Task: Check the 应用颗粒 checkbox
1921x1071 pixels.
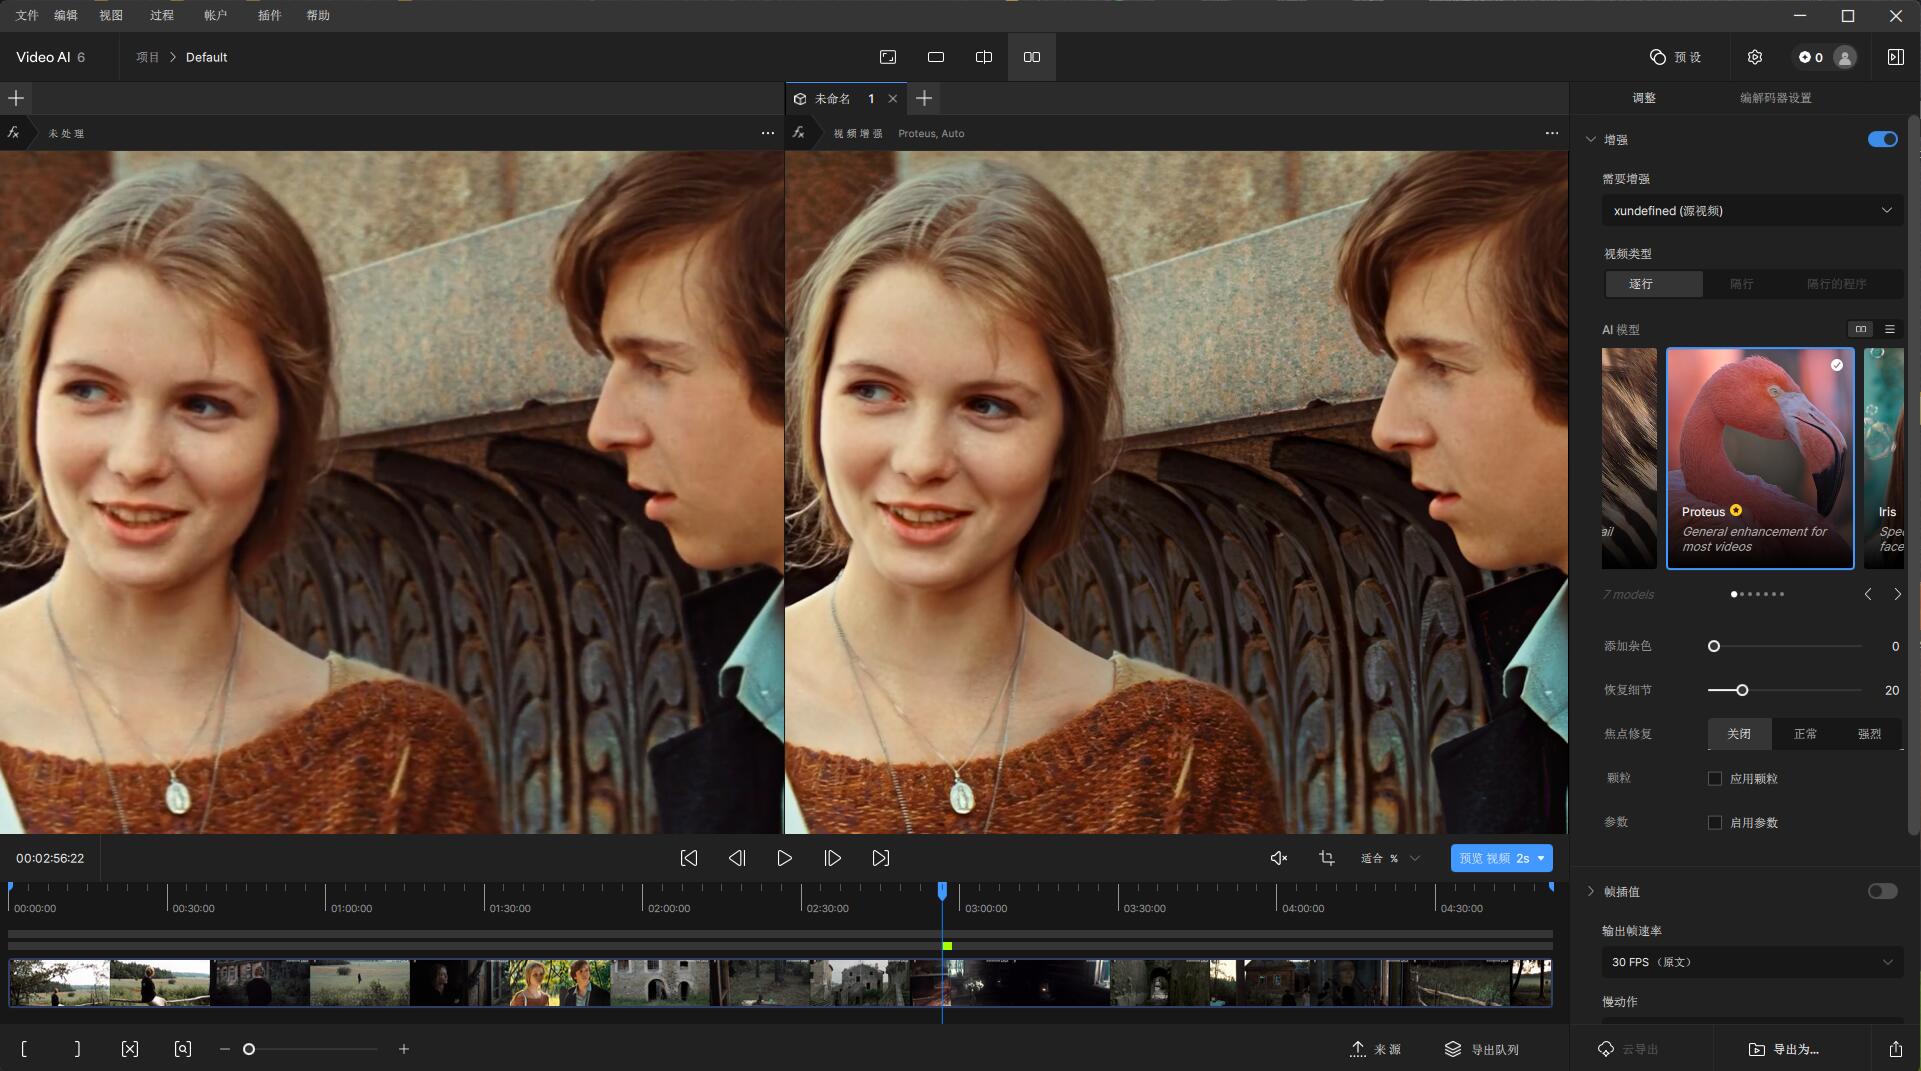Action: [x=1715, y=778]
